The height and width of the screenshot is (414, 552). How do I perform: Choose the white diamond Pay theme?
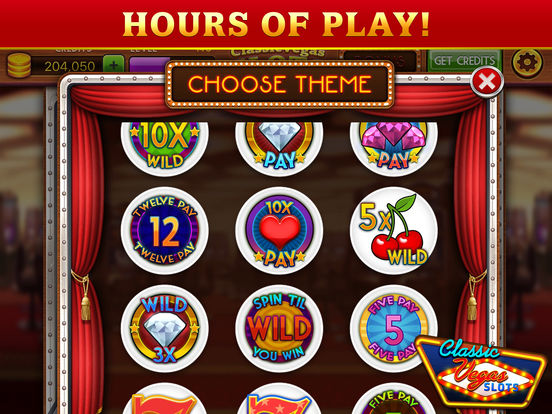(x=279, y=148)
